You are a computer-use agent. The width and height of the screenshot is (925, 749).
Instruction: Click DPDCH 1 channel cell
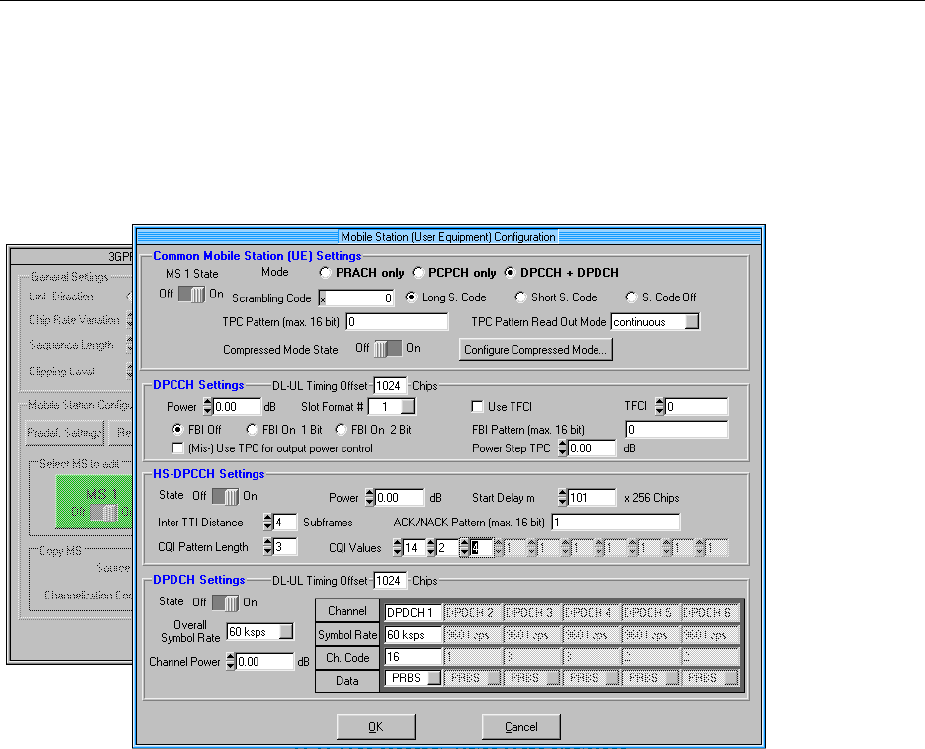click(x=413, y=613)
